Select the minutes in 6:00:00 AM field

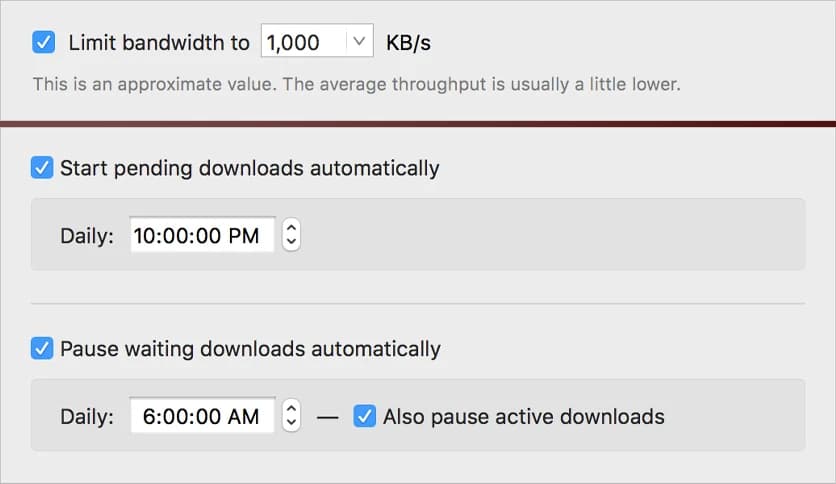172,417
